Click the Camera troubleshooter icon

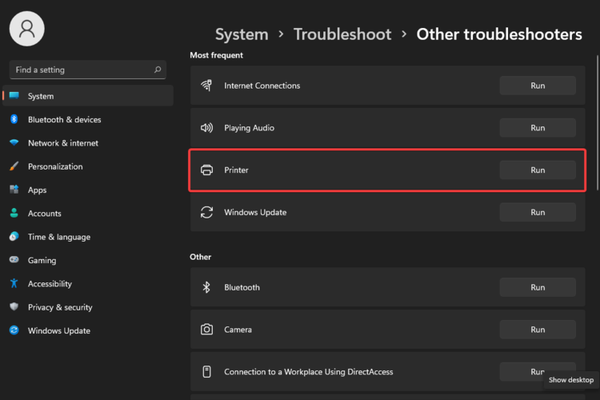pyautogui.click(x=207, y=329)
